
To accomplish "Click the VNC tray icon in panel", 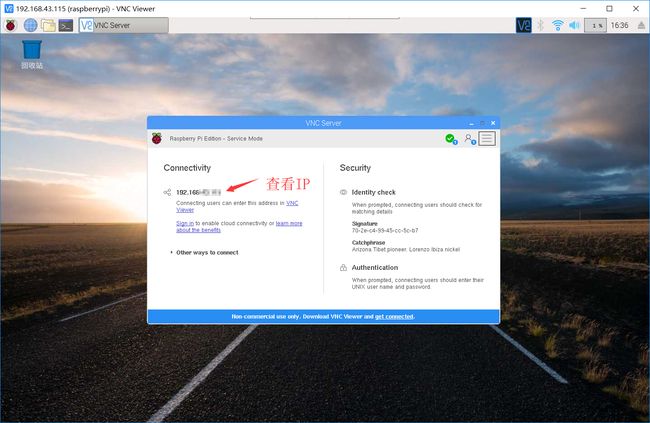I will (524, 25).
